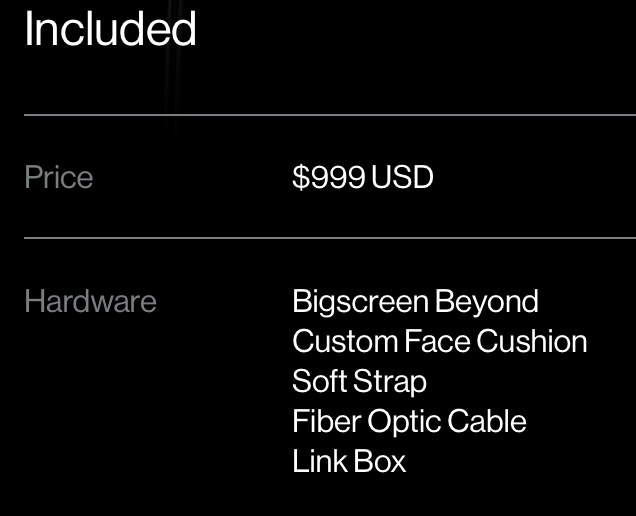The image size is (636, 516).
Task: Click the divider line above Hardware row
Action: click(330, 238)
